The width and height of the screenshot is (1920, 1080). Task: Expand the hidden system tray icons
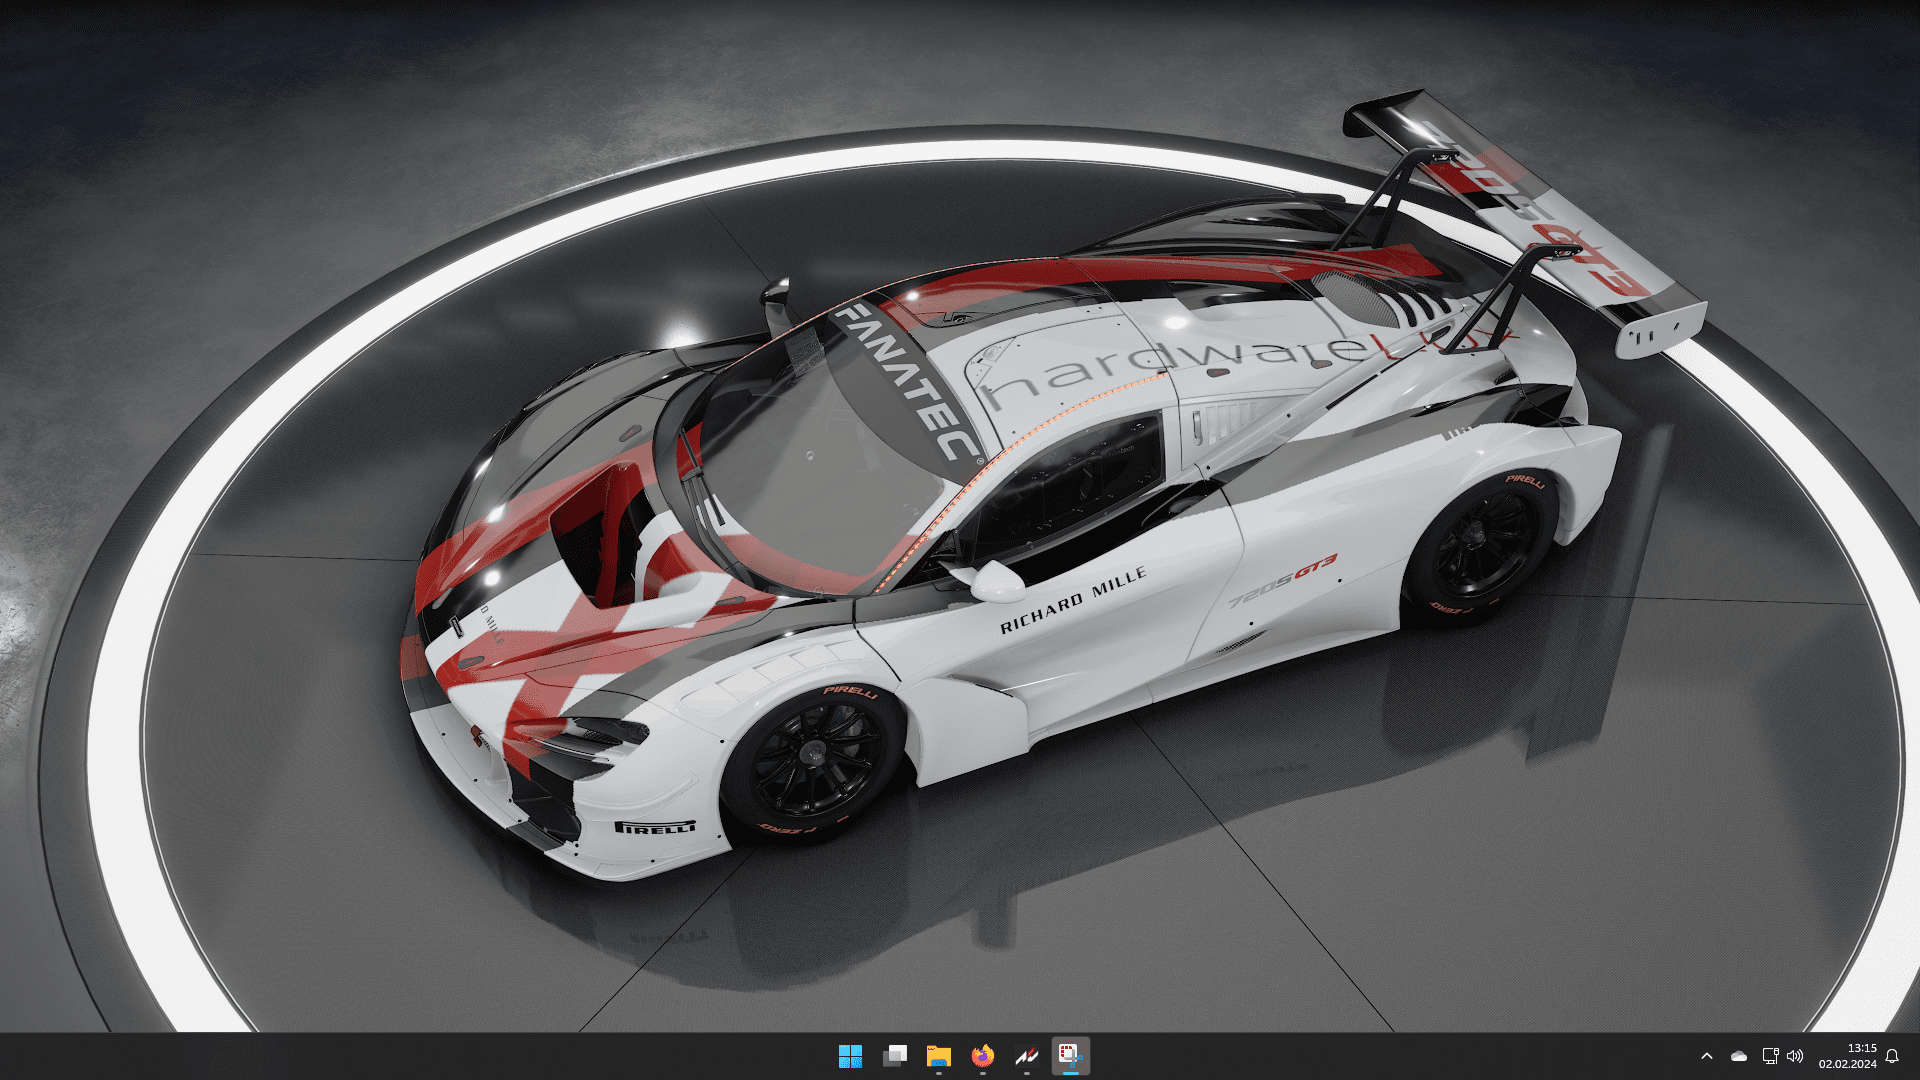tap(1707, 1056)
